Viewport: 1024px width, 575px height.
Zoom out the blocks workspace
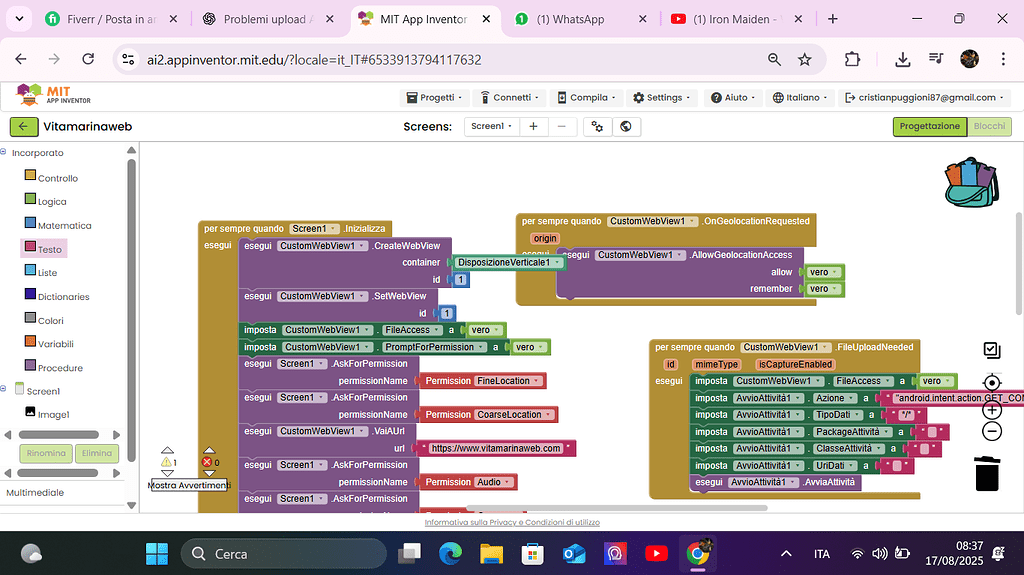(x=991, y=431)
